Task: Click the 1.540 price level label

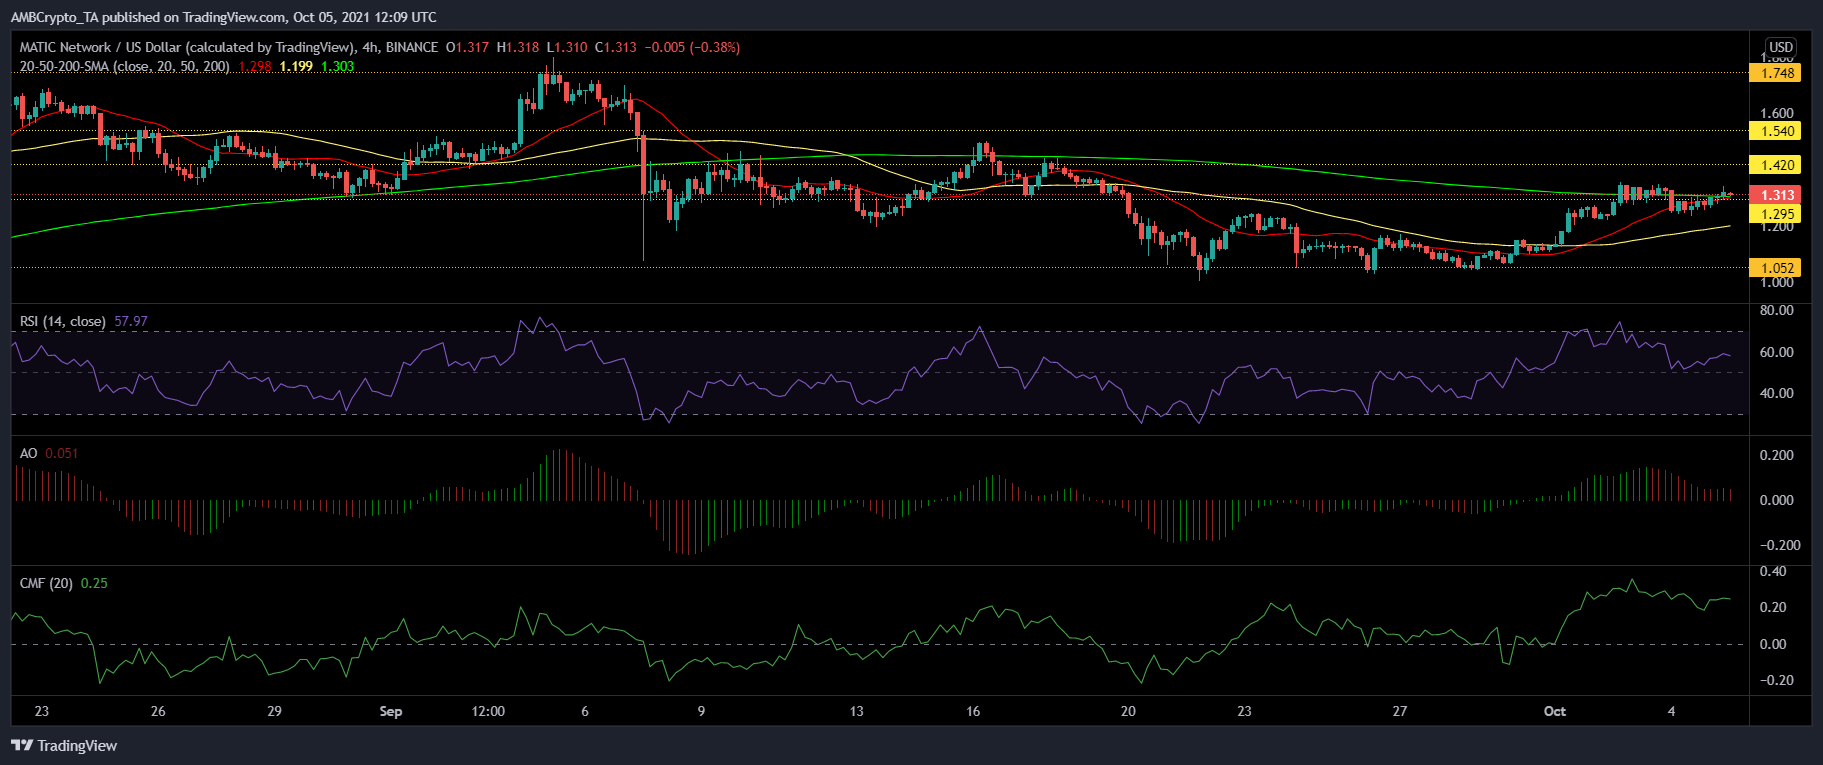Action: click(x=1775, y=131)
